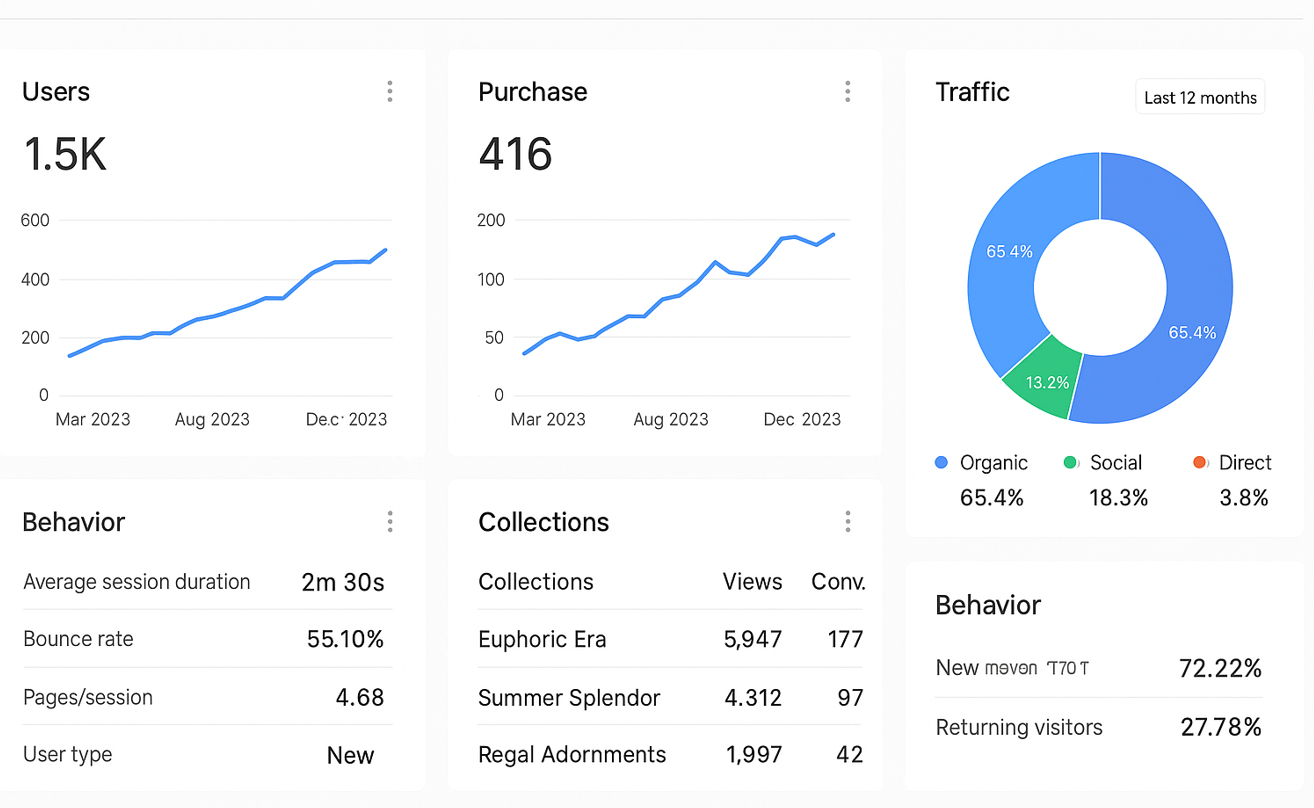Click the Bounce rate row
1314x808 pixels.
point(205,639)
